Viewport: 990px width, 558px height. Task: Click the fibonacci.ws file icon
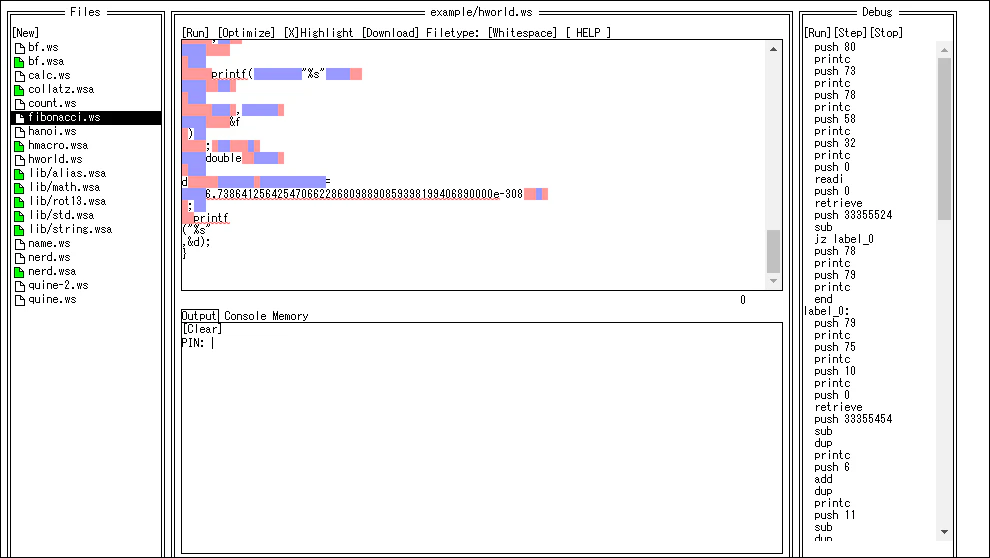point(20,118)
